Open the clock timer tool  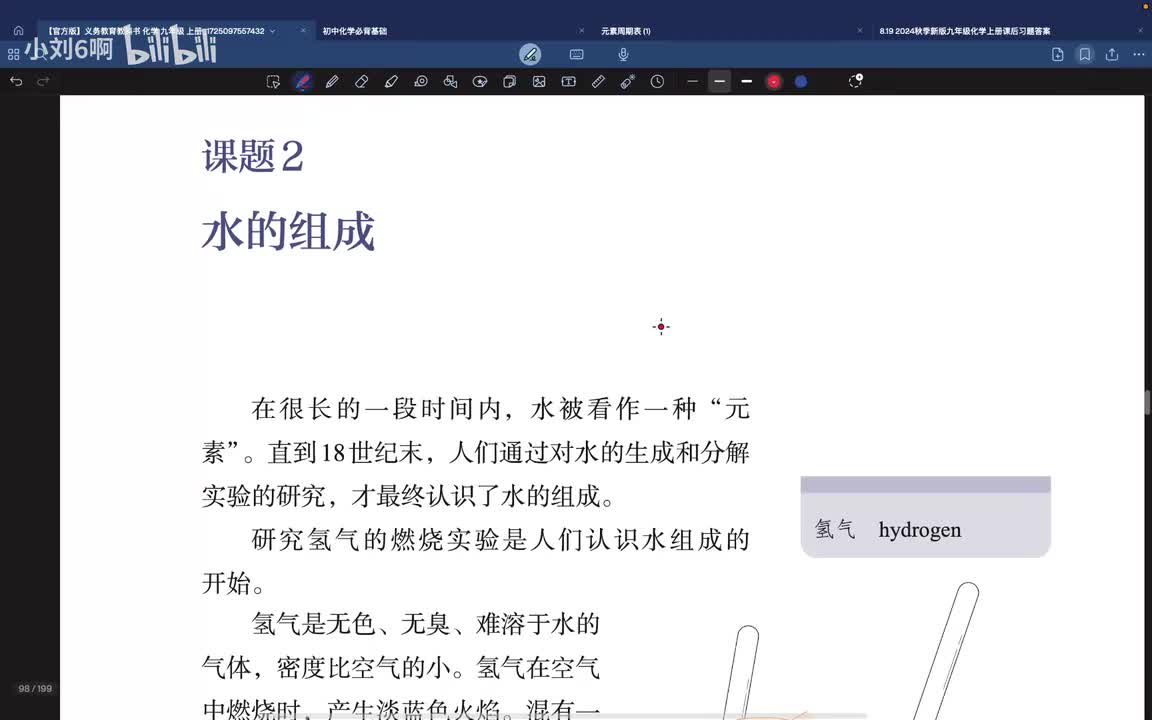pyautogui.click(x=658, y=82)
